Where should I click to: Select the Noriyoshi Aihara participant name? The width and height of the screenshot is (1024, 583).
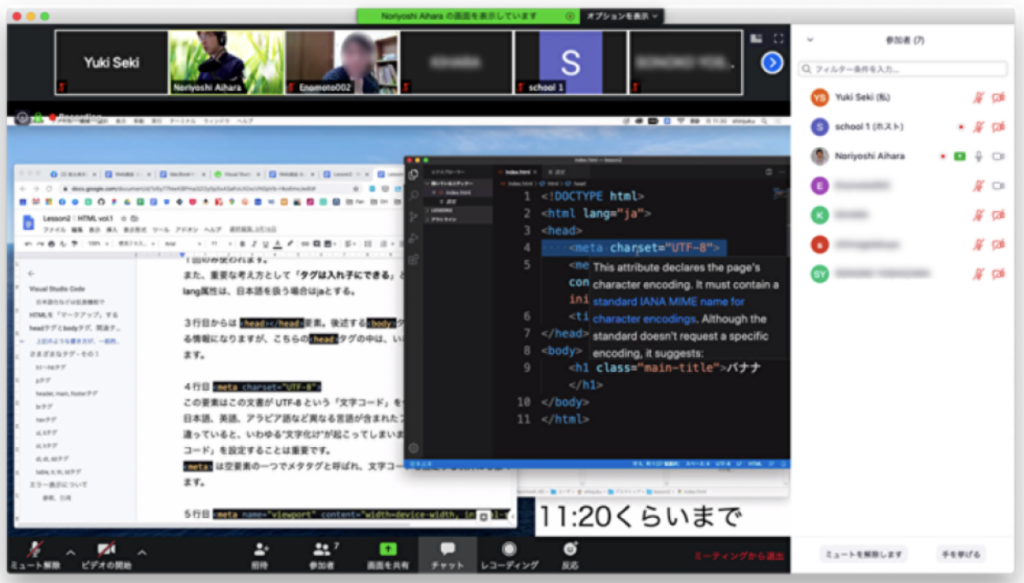click(869, 156)
